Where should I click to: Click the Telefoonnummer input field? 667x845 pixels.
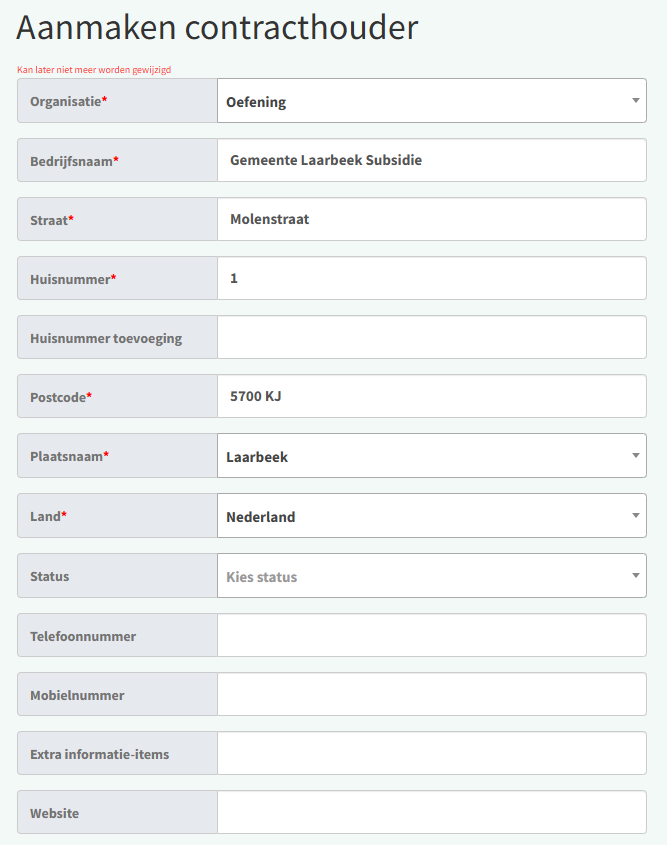coord(431,635)
